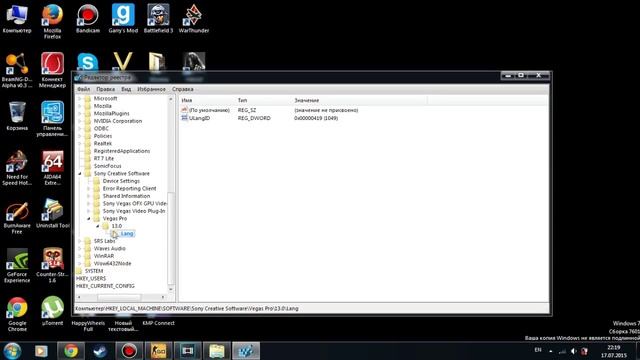This screenshot has width=640, height=360.
Task: Expand the Error Reporting Client key
Action: tap(89, 189)
